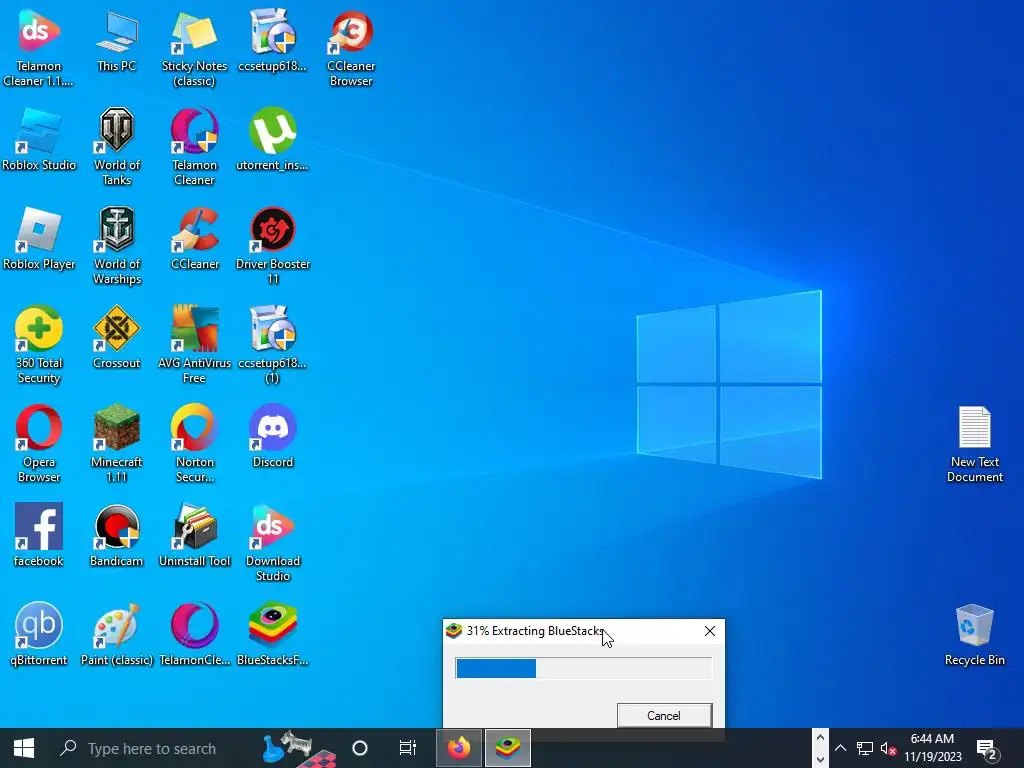
Task: Select the 360 Total Security shortcut
Action: 39,345
